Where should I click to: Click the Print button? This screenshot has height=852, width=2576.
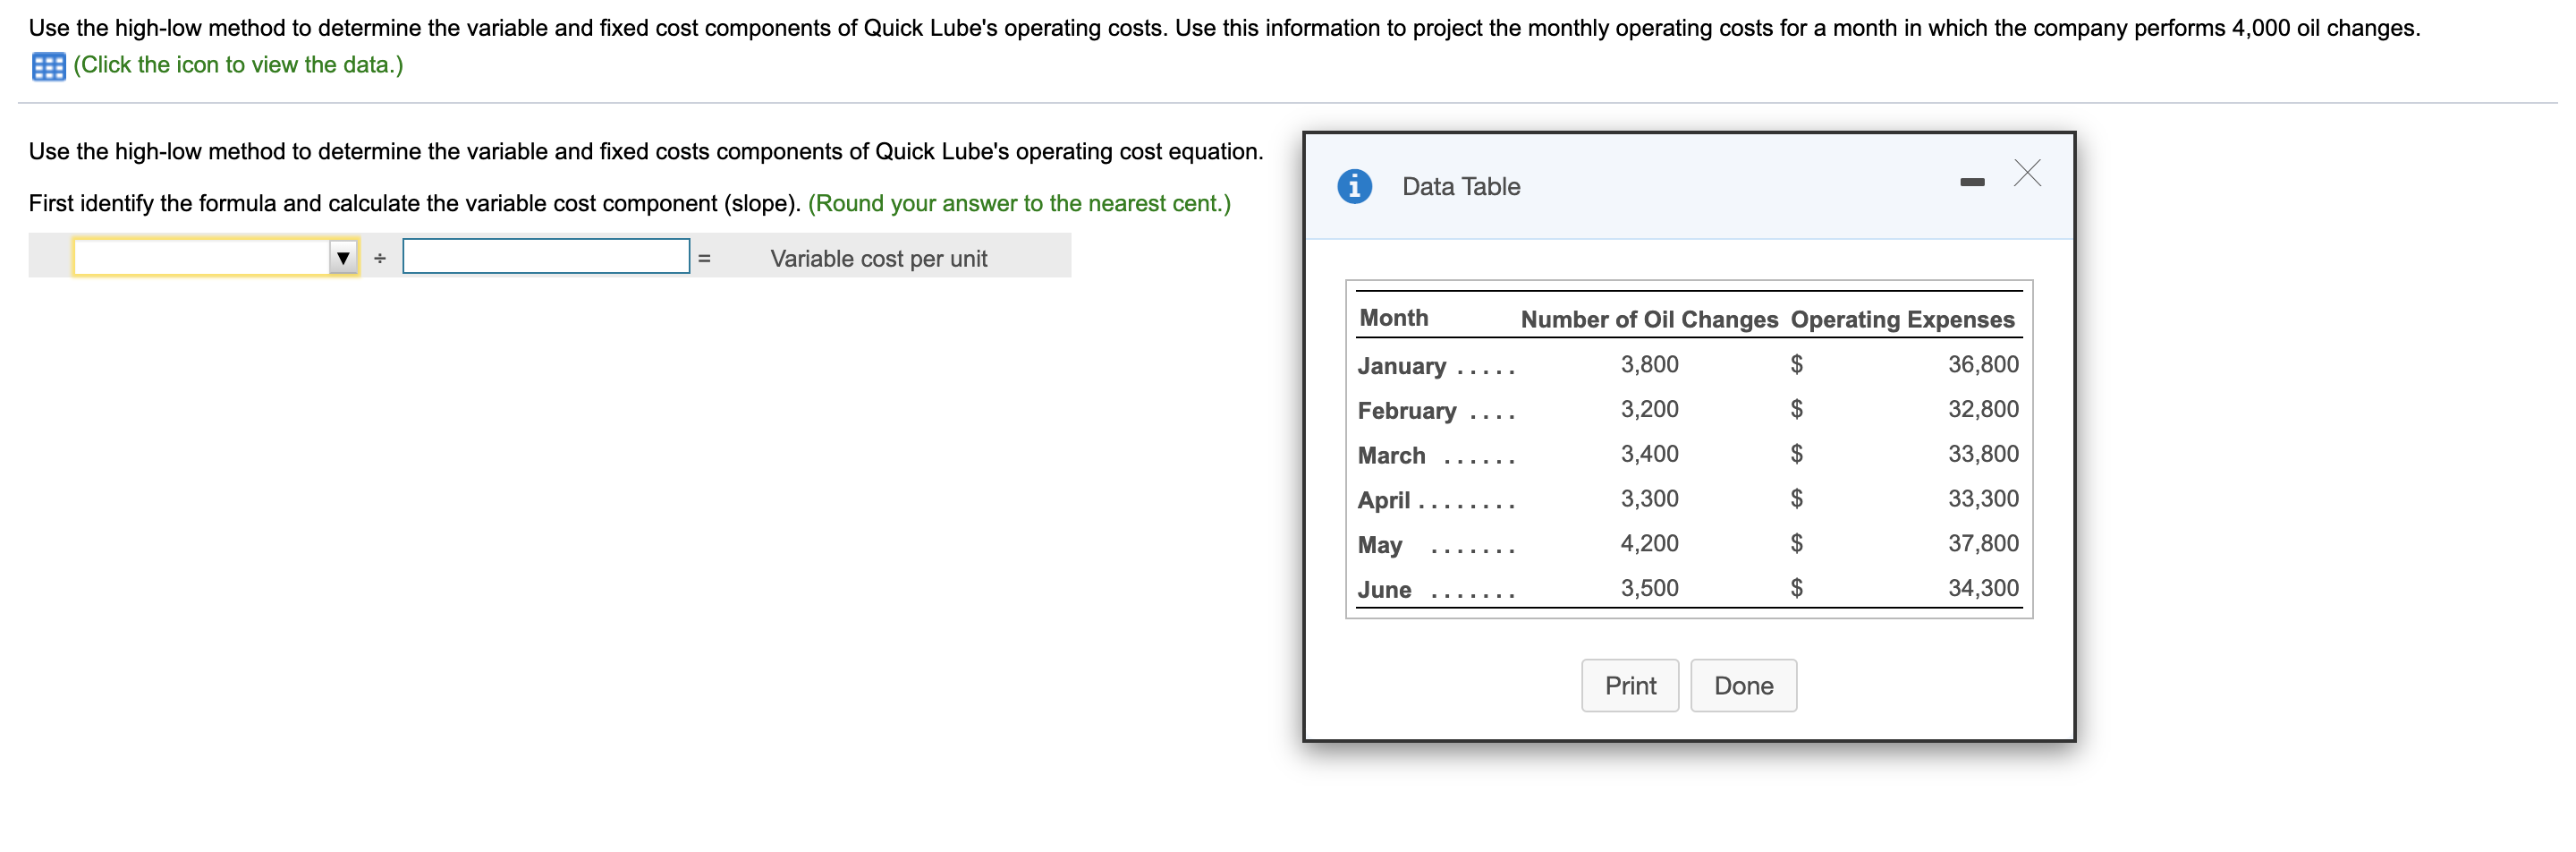[1630, 685]
